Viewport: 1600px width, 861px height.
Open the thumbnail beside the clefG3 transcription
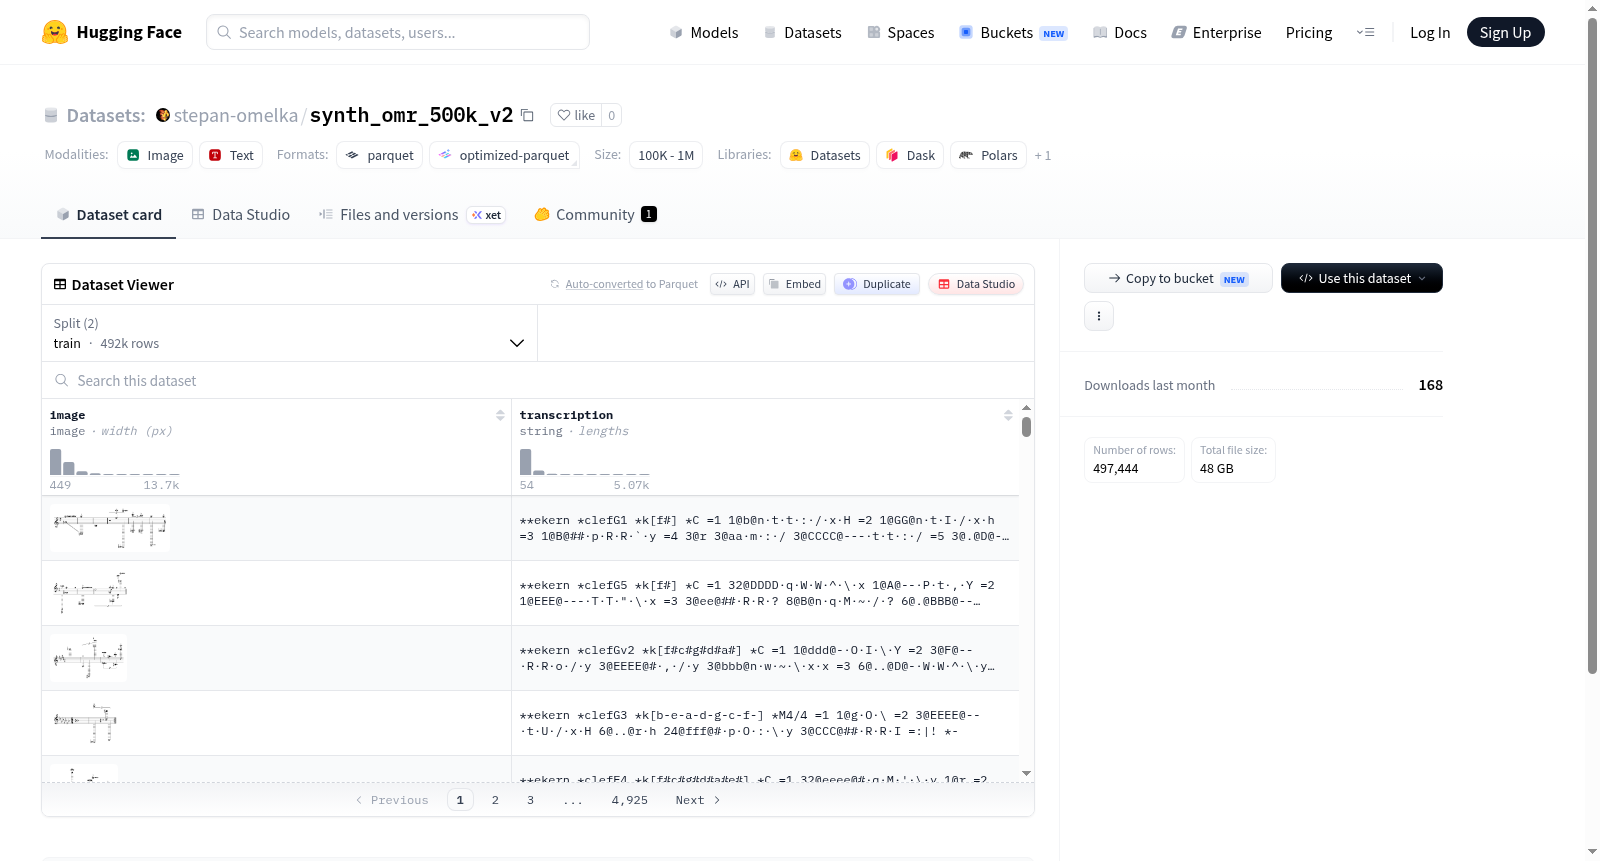[x=85, y=723]
